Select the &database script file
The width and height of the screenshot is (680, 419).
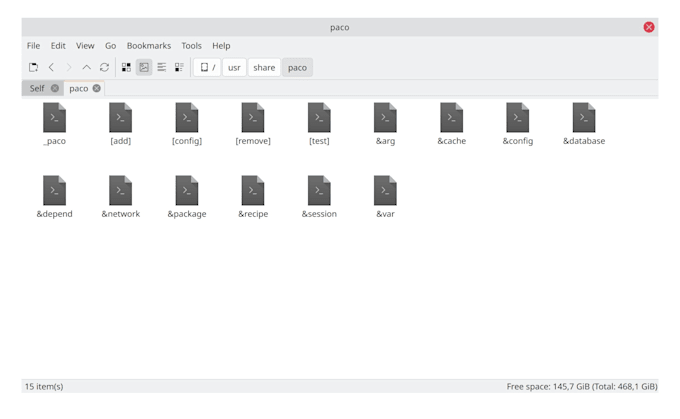pyautogui.click(x=584, y=124)
